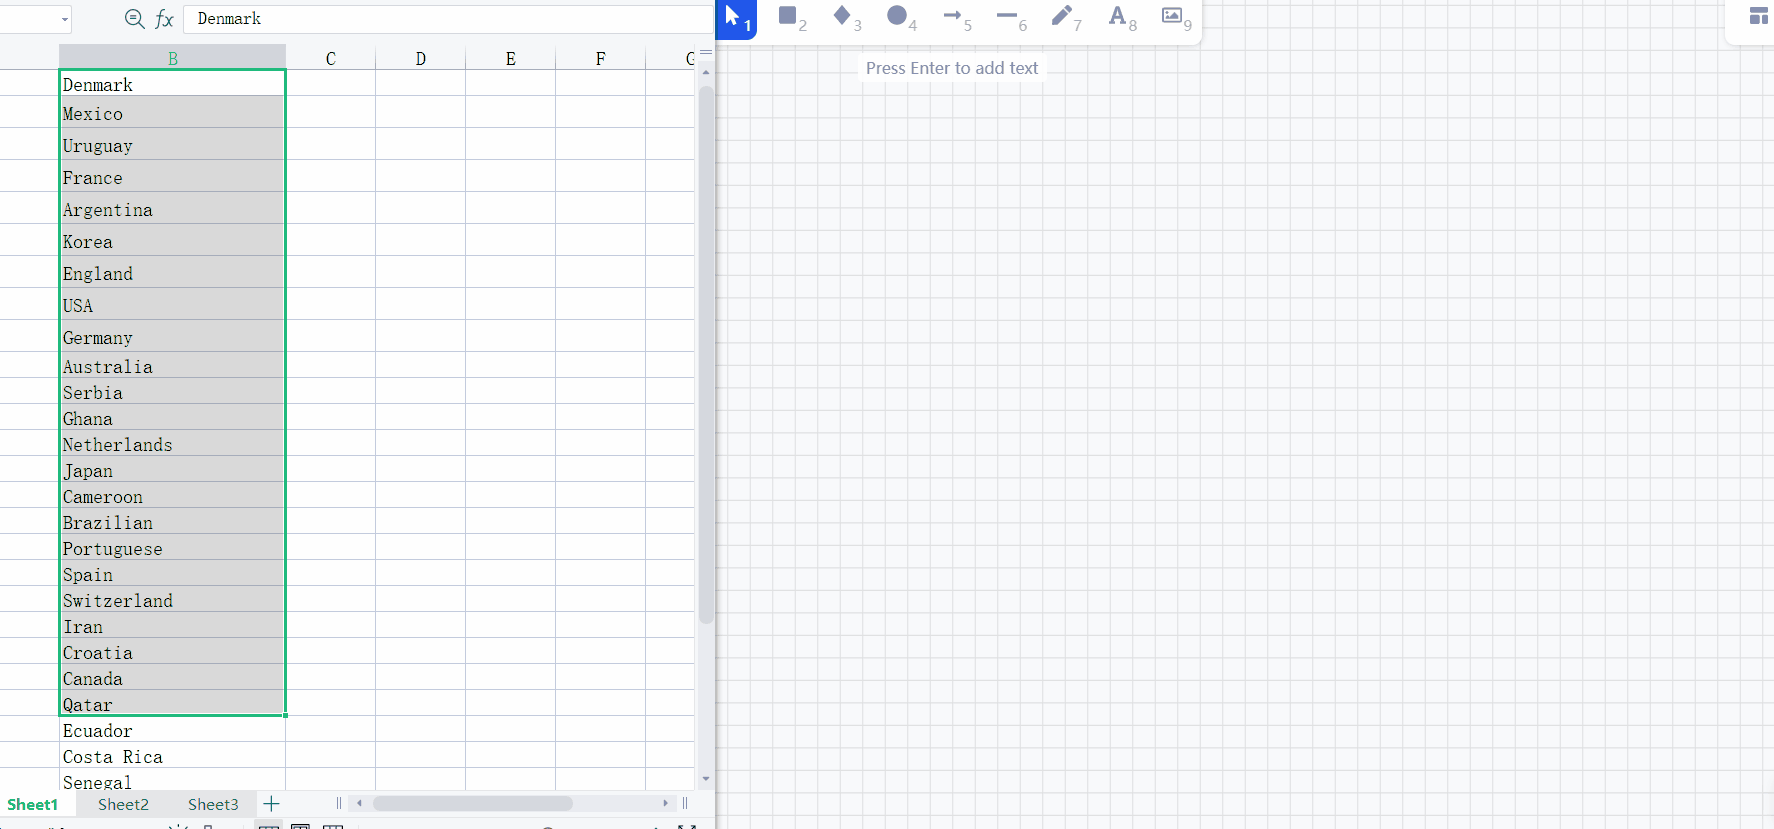This screenshot has width=1774, height=829.
Task: Open the insert function fx button
Action: pyautogui.click(x=165, y=19)
